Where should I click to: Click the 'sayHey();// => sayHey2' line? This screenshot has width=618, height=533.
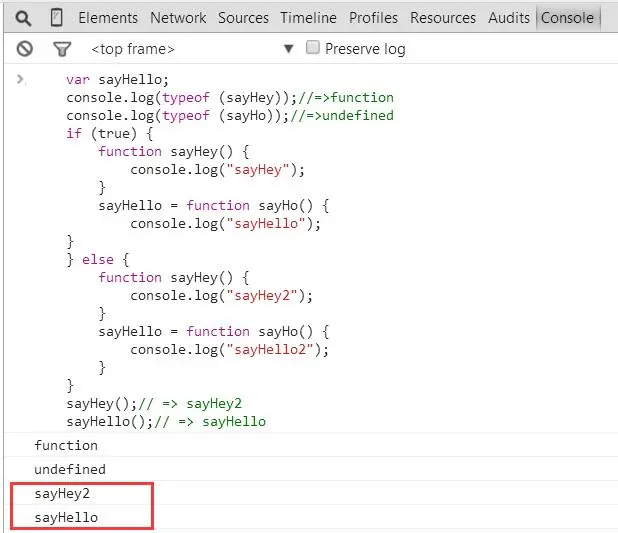coord(154,404)
